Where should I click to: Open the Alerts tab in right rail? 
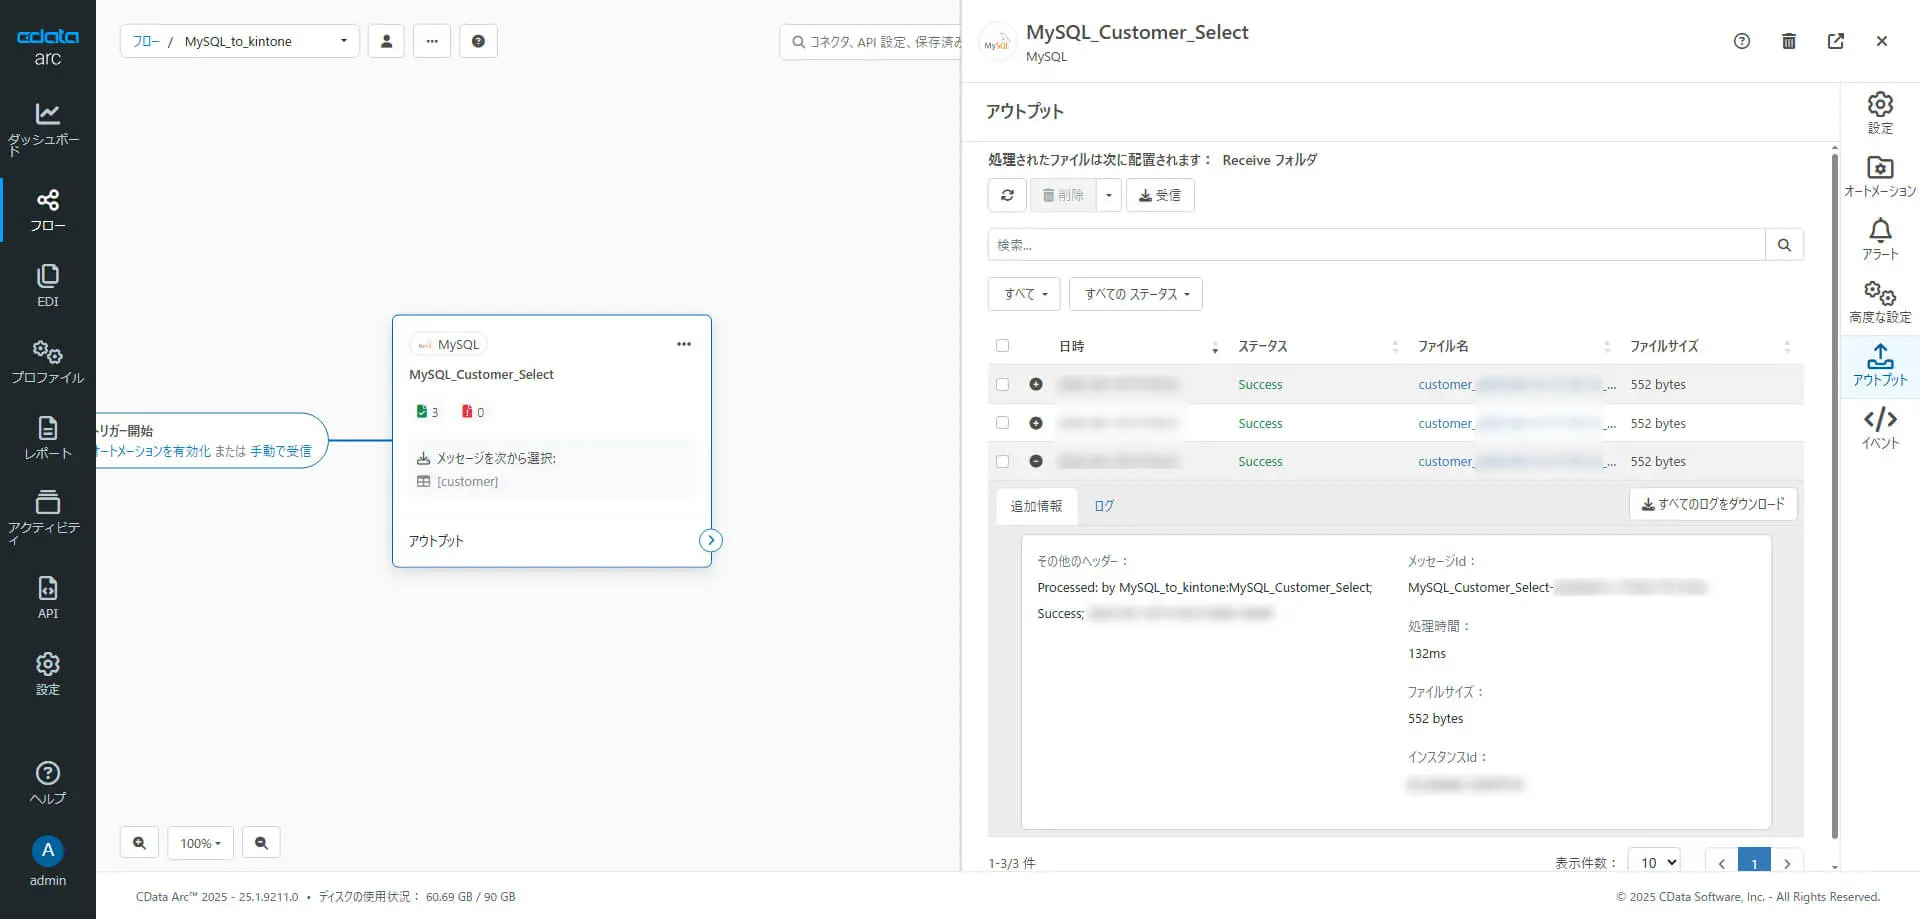(x=1880, y=239)
